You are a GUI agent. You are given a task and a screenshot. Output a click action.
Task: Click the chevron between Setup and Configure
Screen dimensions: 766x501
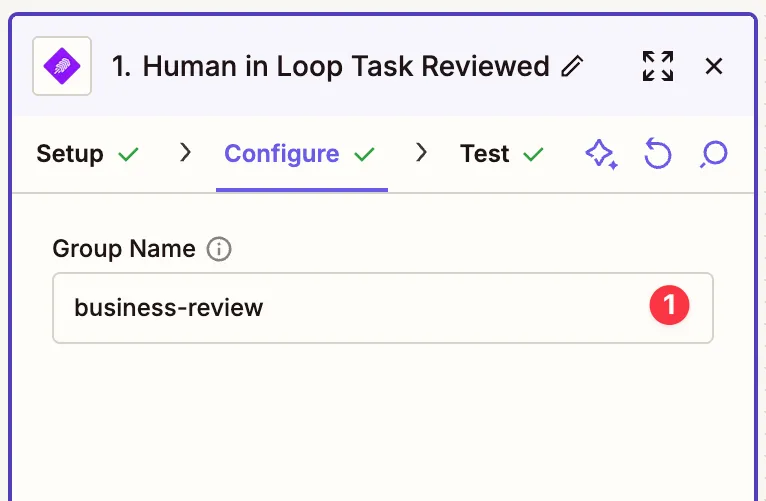point(185,154)
